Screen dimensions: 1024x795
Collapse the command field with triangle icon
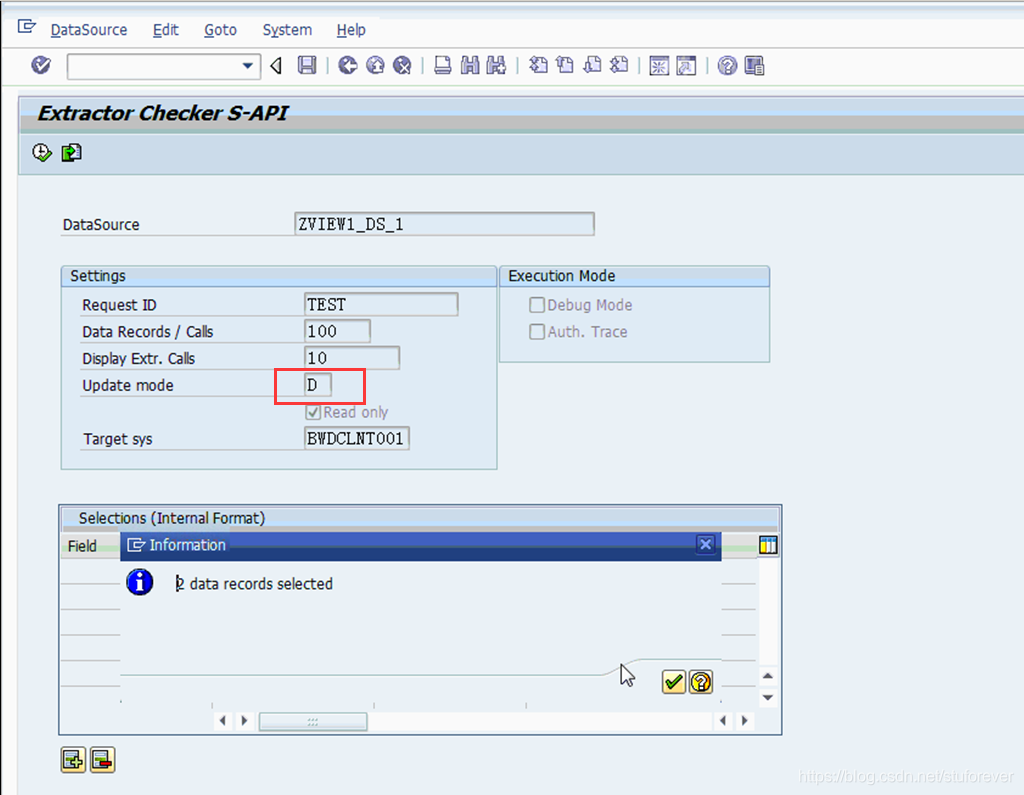tap(276, 65)
